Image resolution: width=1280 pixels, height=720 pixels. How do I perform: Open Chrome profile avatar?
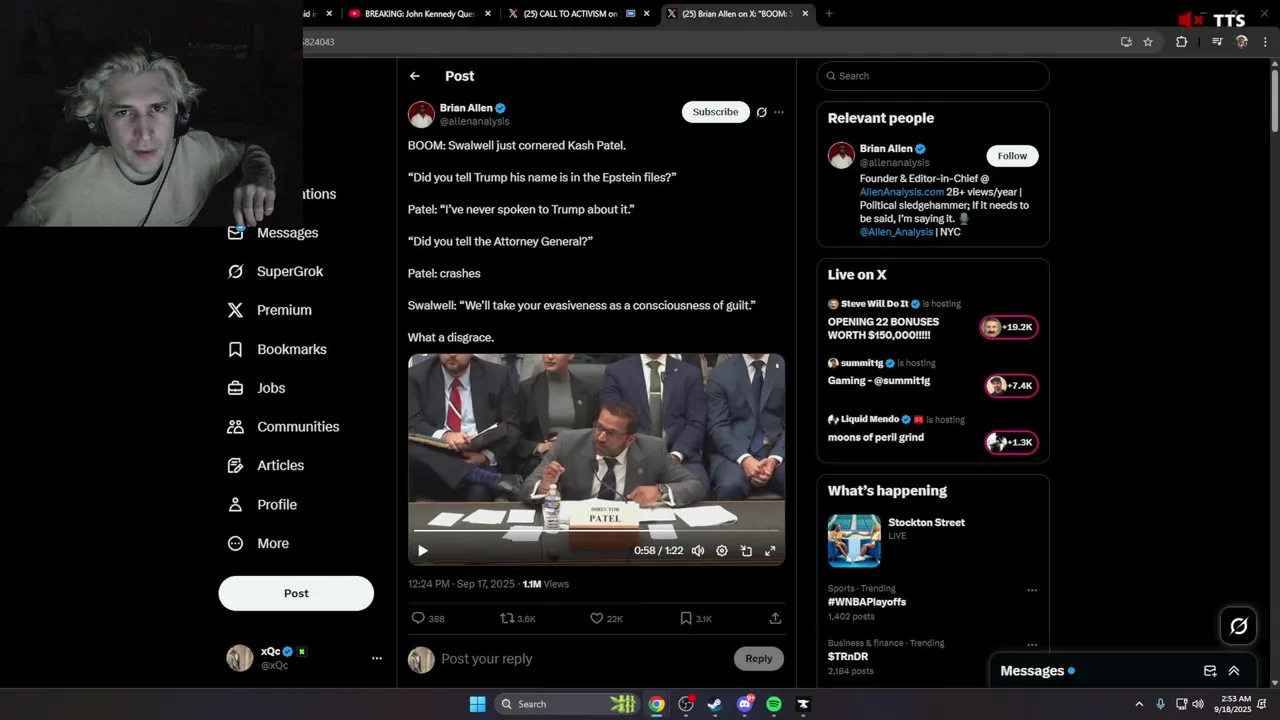point(1242,42)
